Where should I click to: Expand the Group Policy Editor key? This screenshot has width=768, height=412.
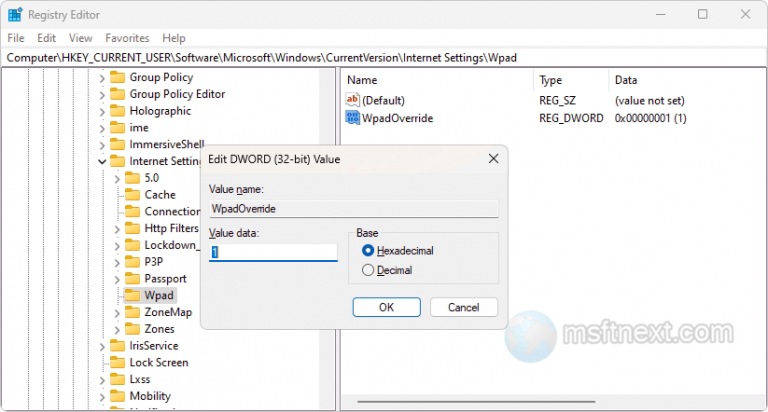point(102,95)
